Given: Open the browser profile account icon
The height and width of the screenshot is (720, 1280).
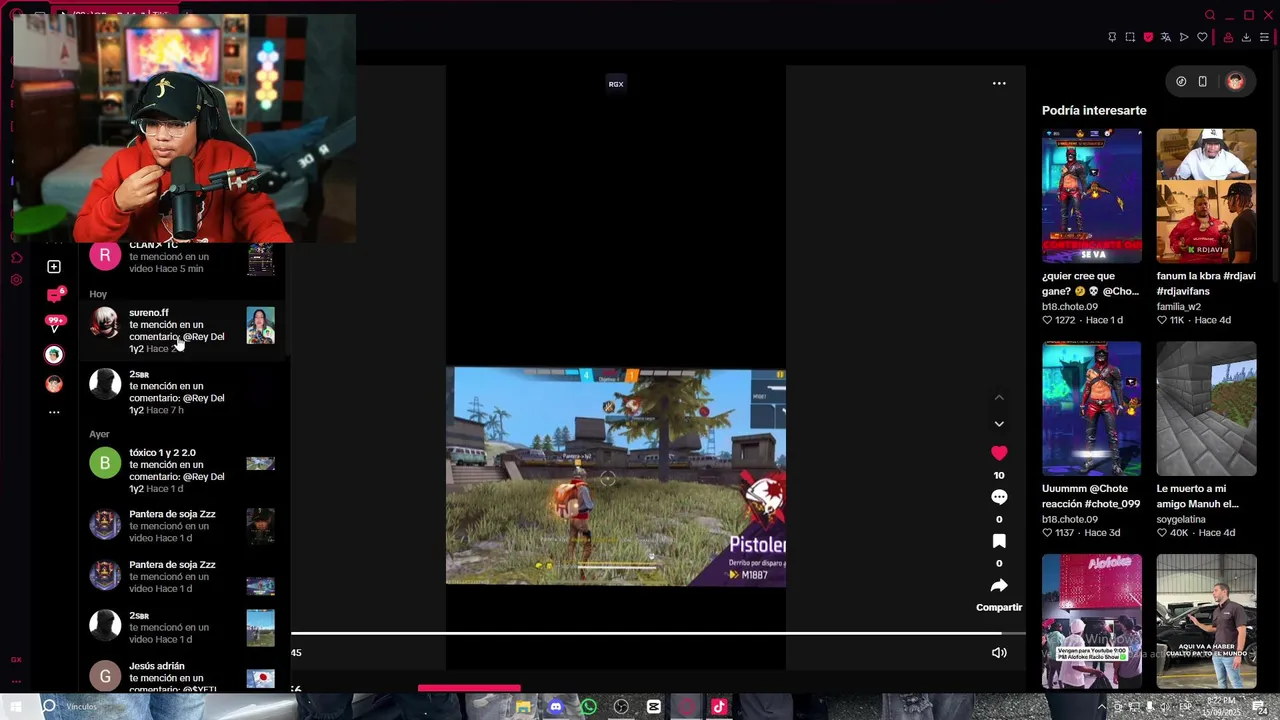Looking at the screenshot, I should 1228,37.
